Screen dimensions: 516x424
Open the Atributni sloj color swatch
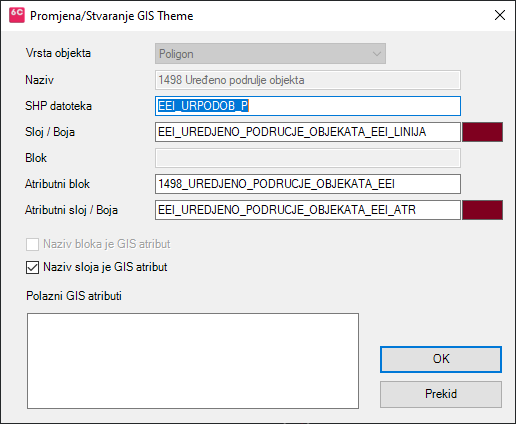coord(482,210)
